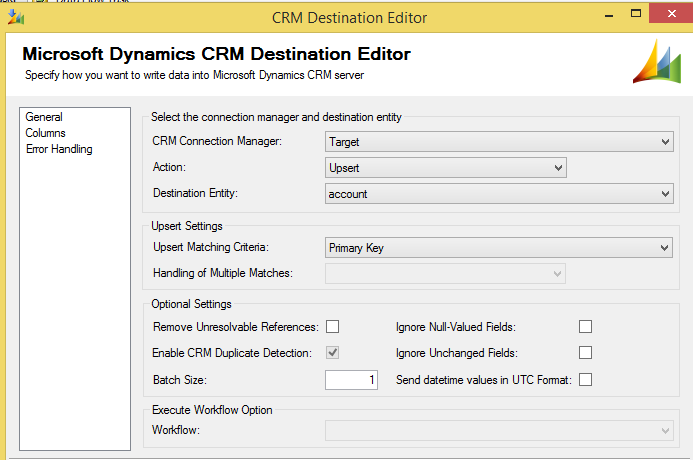Expand the Upsert Matching Criteria dropdown

[499, 247]
